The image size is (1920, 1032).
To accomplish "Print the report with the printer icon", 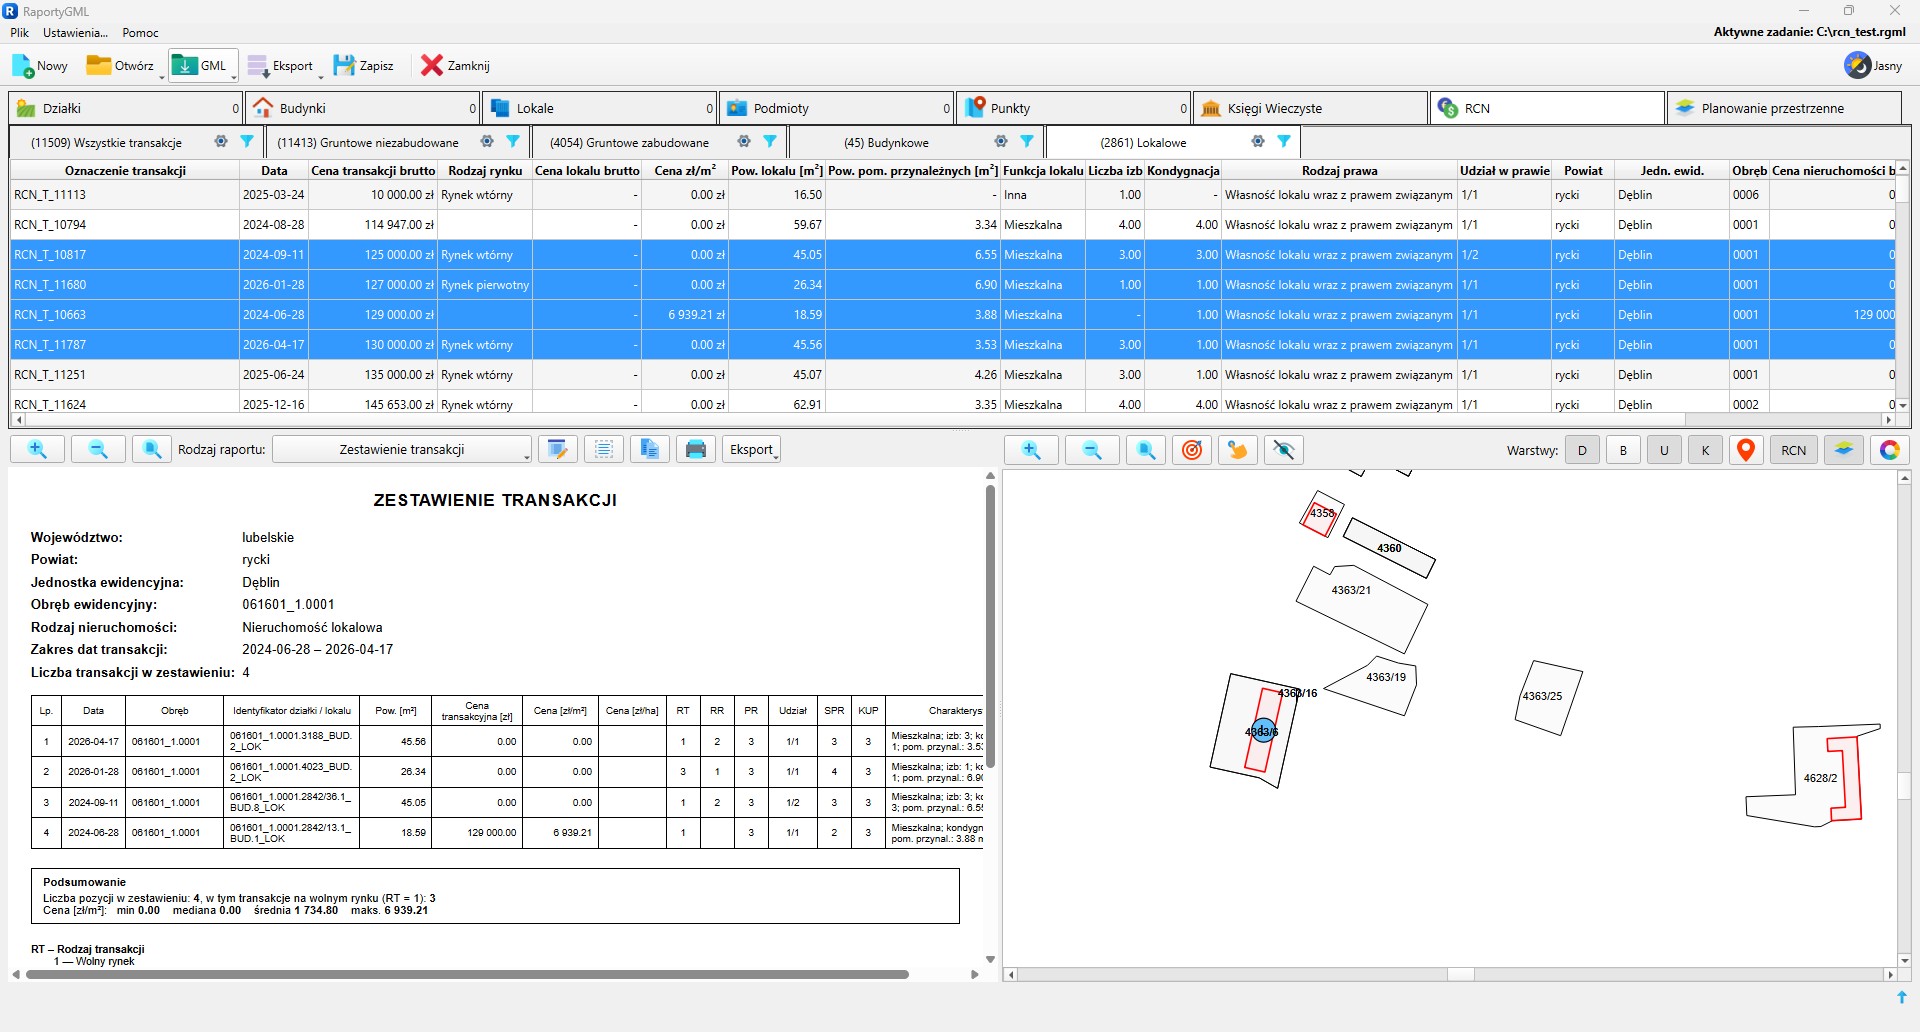I will pos(696,450).
